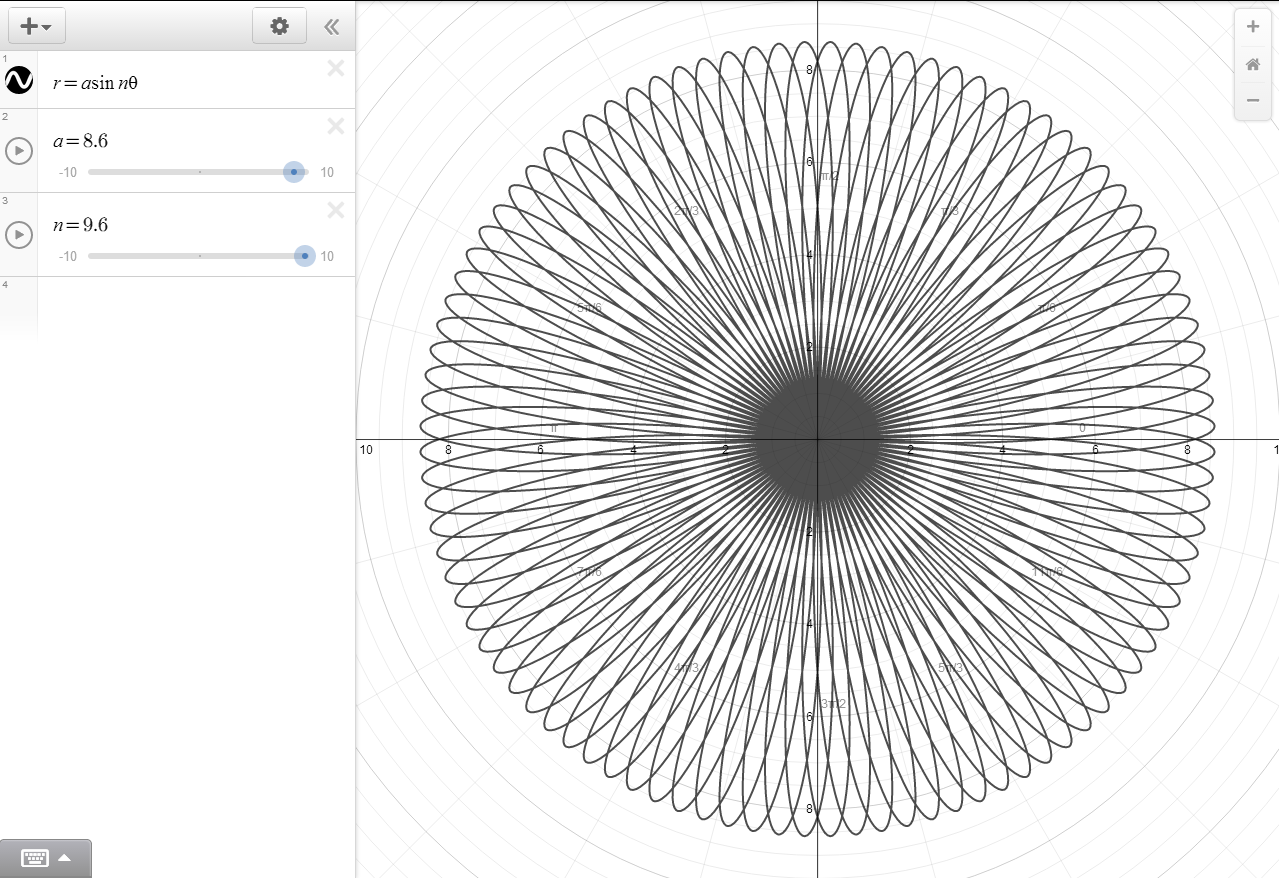Set upper bound 10 of slider a
1279x878 pixels.
click(x=327, y=172)
